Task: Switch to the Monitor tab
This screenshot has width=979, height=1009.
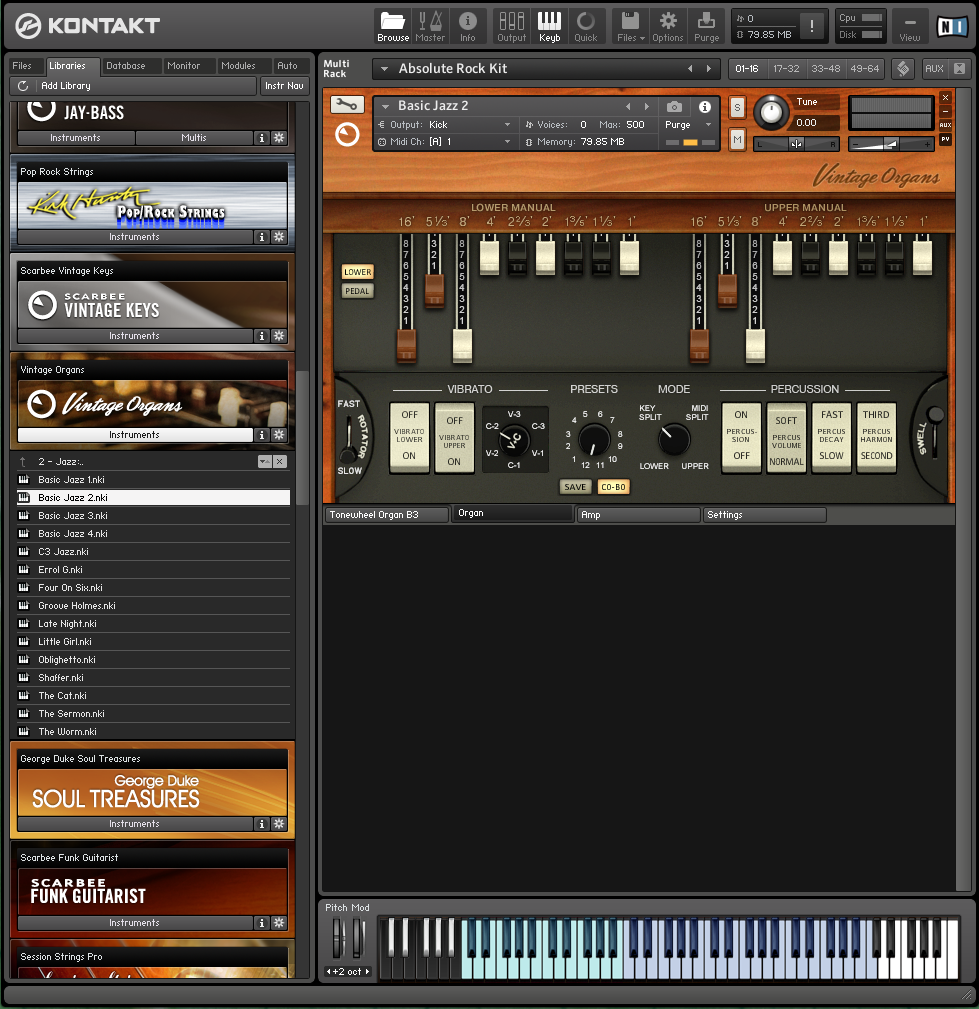Action: [183, 66]
